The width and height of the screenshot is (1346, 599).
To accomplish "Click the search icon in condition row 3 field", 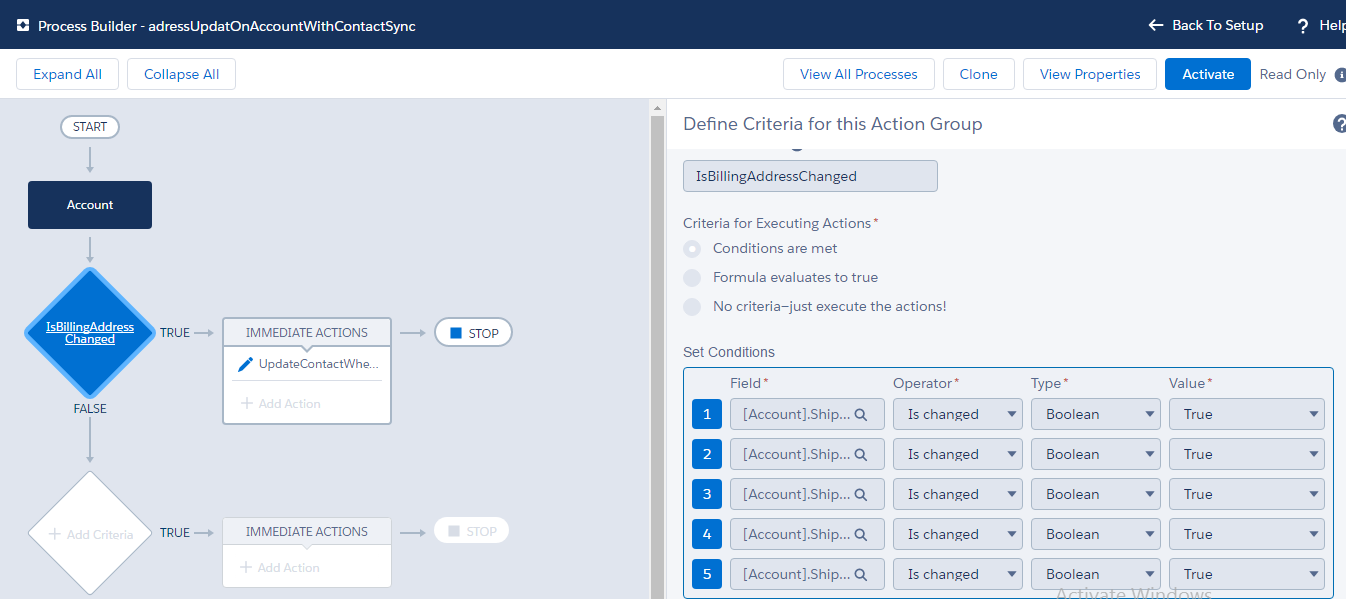I will tap(861, 494).
